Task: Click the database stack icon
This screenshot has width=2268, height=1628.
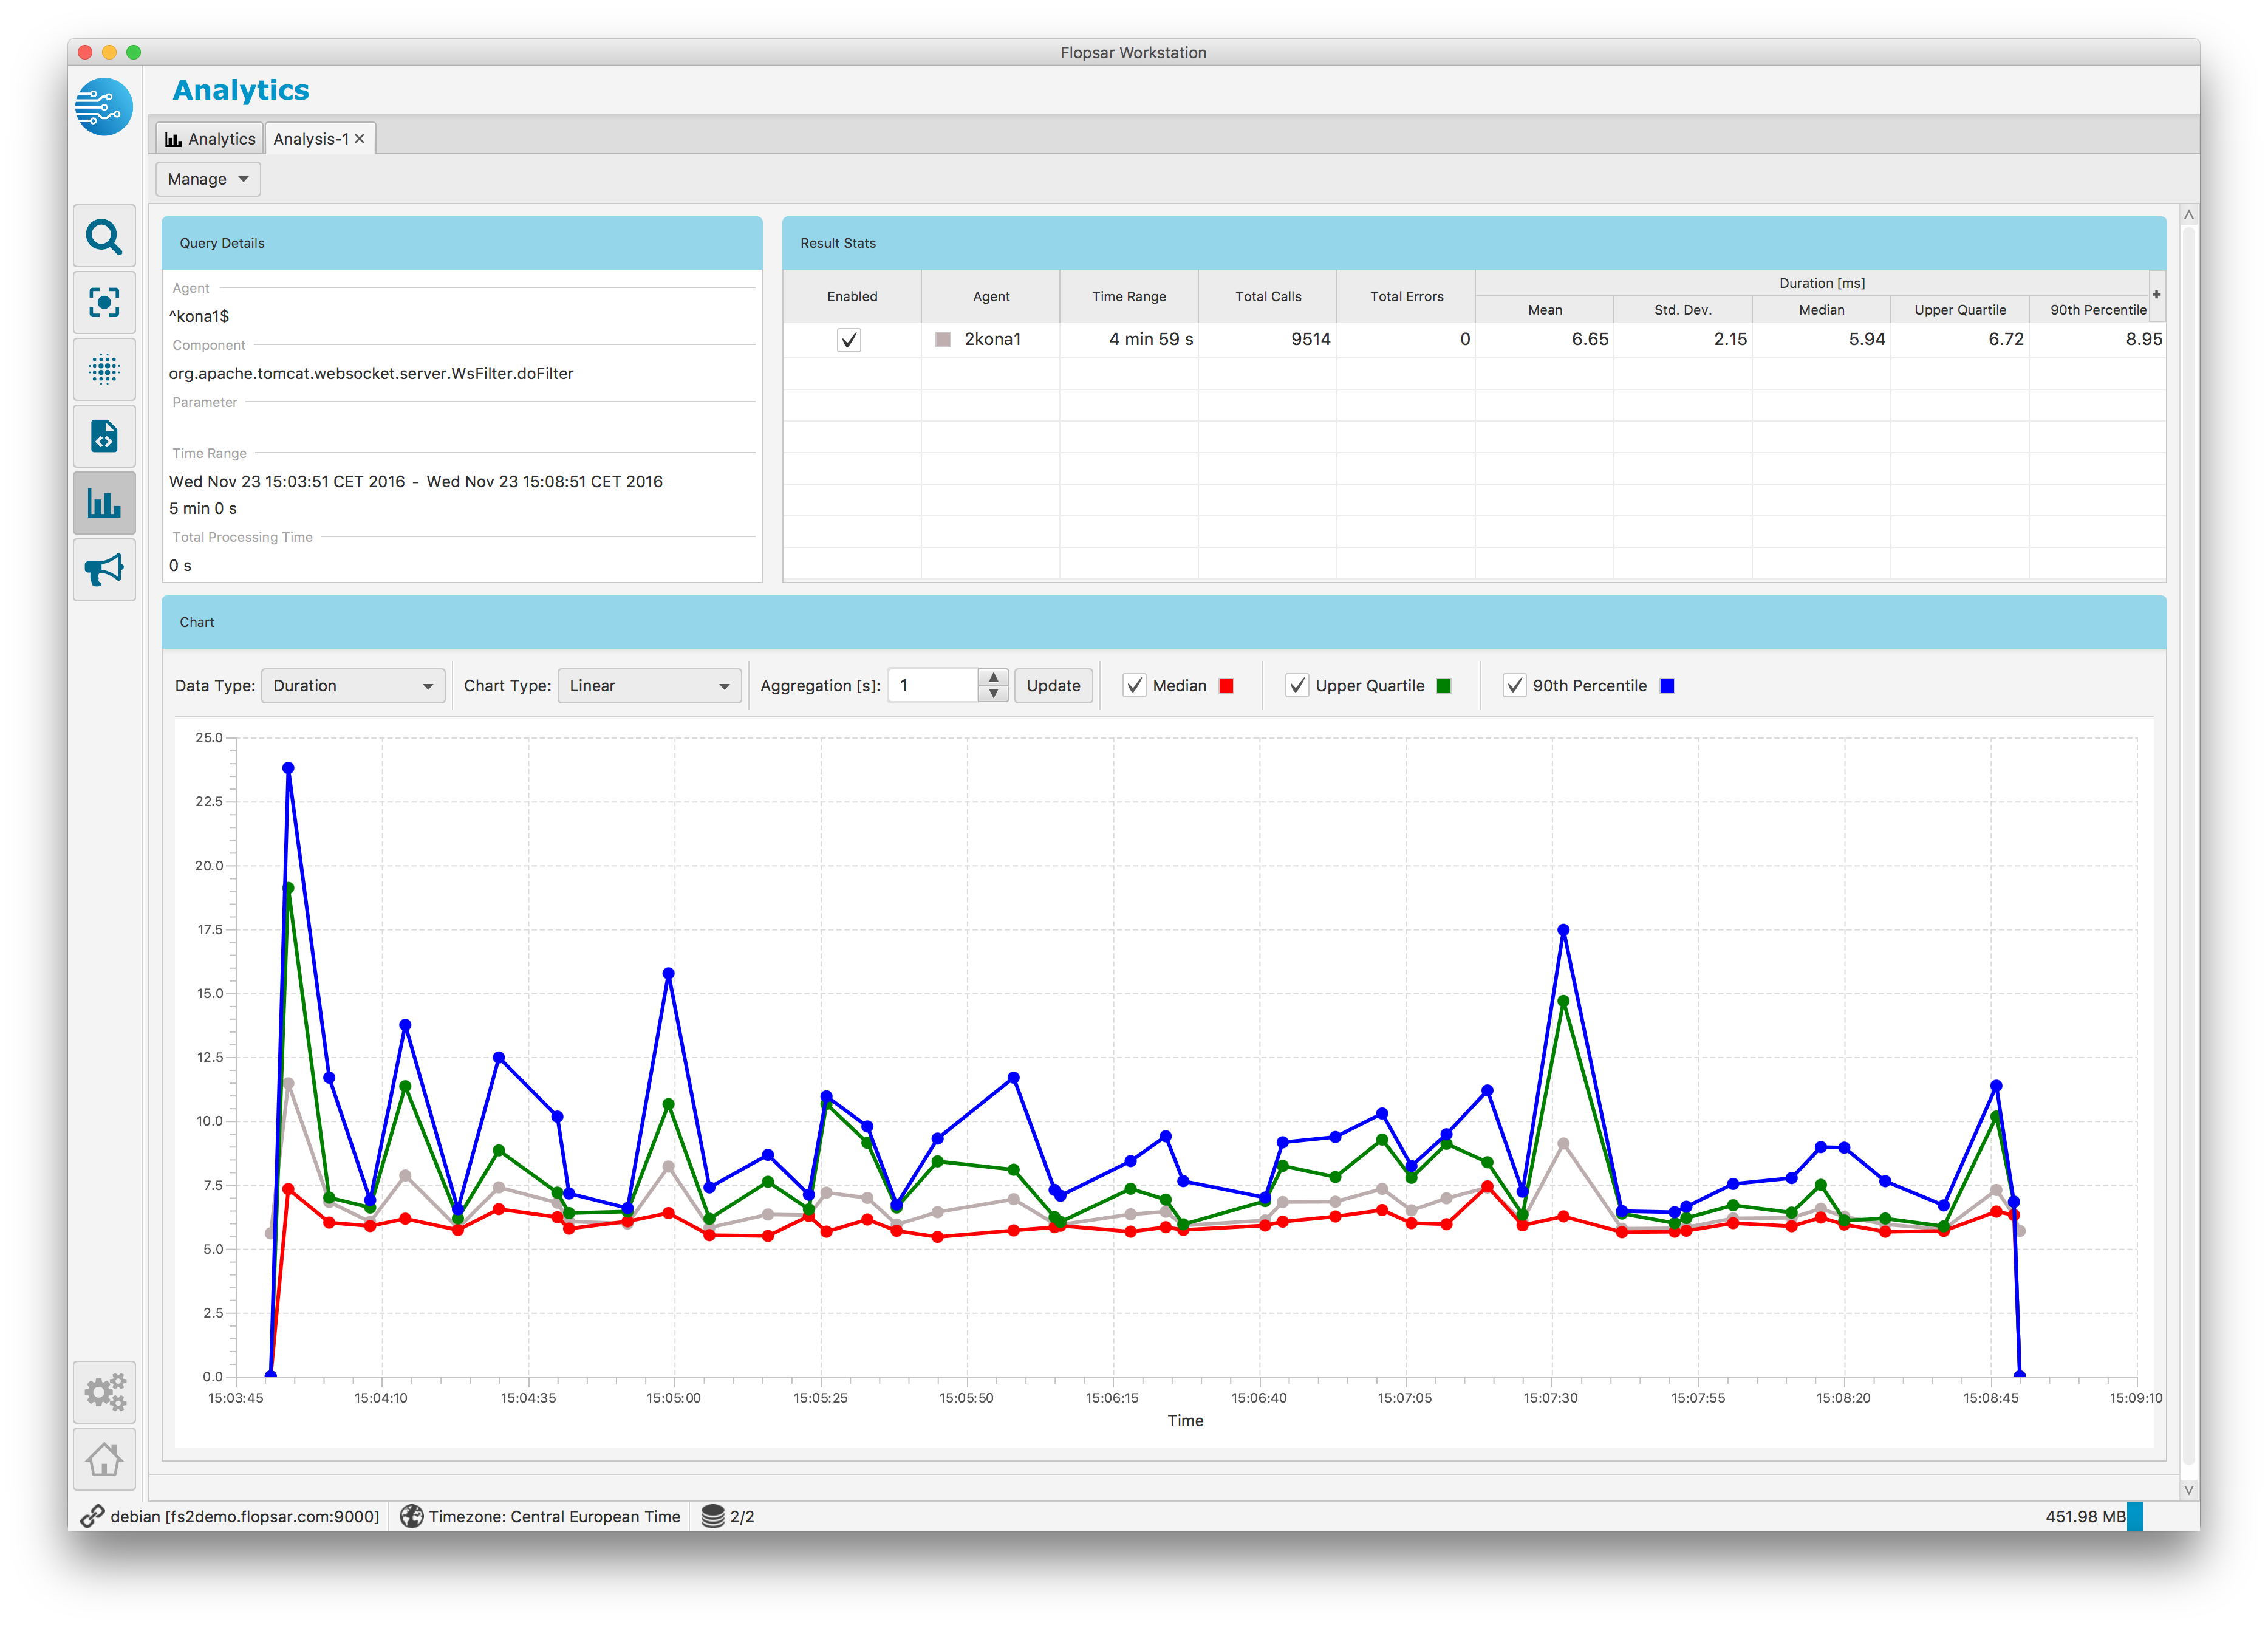Action: coord(712,1516)
